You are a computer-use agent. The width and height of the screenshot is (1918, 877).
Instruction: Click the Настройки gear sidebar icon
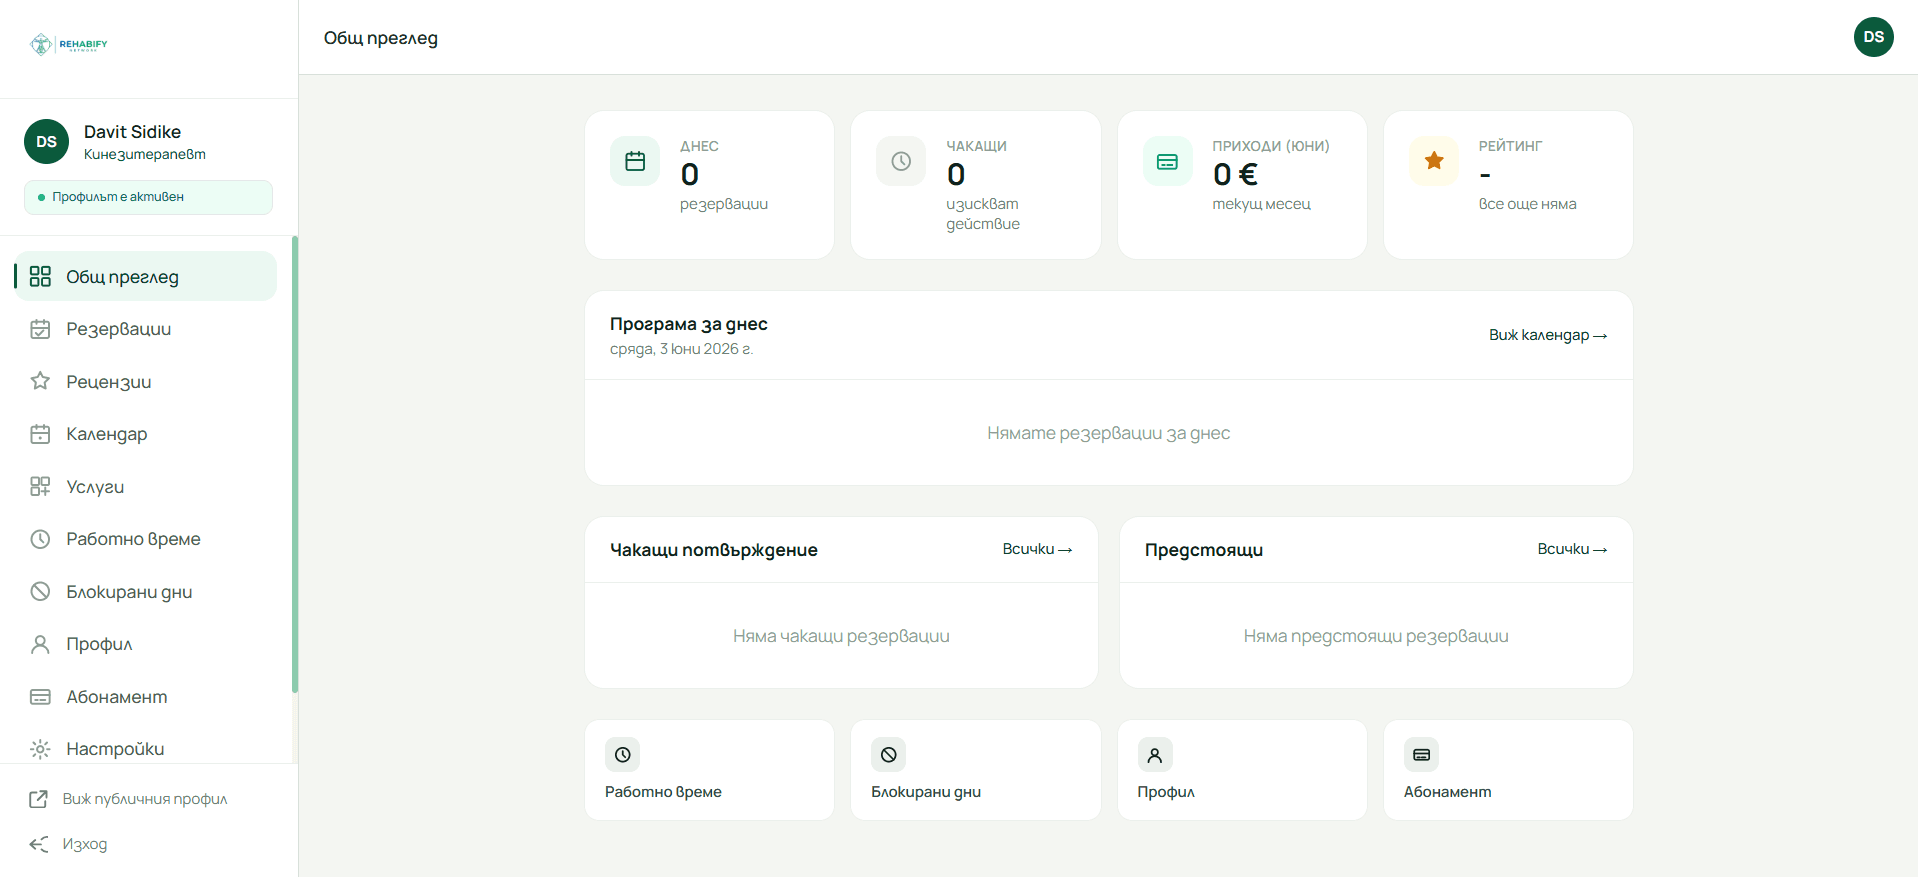pyautogui.click(x=40, y=749)
